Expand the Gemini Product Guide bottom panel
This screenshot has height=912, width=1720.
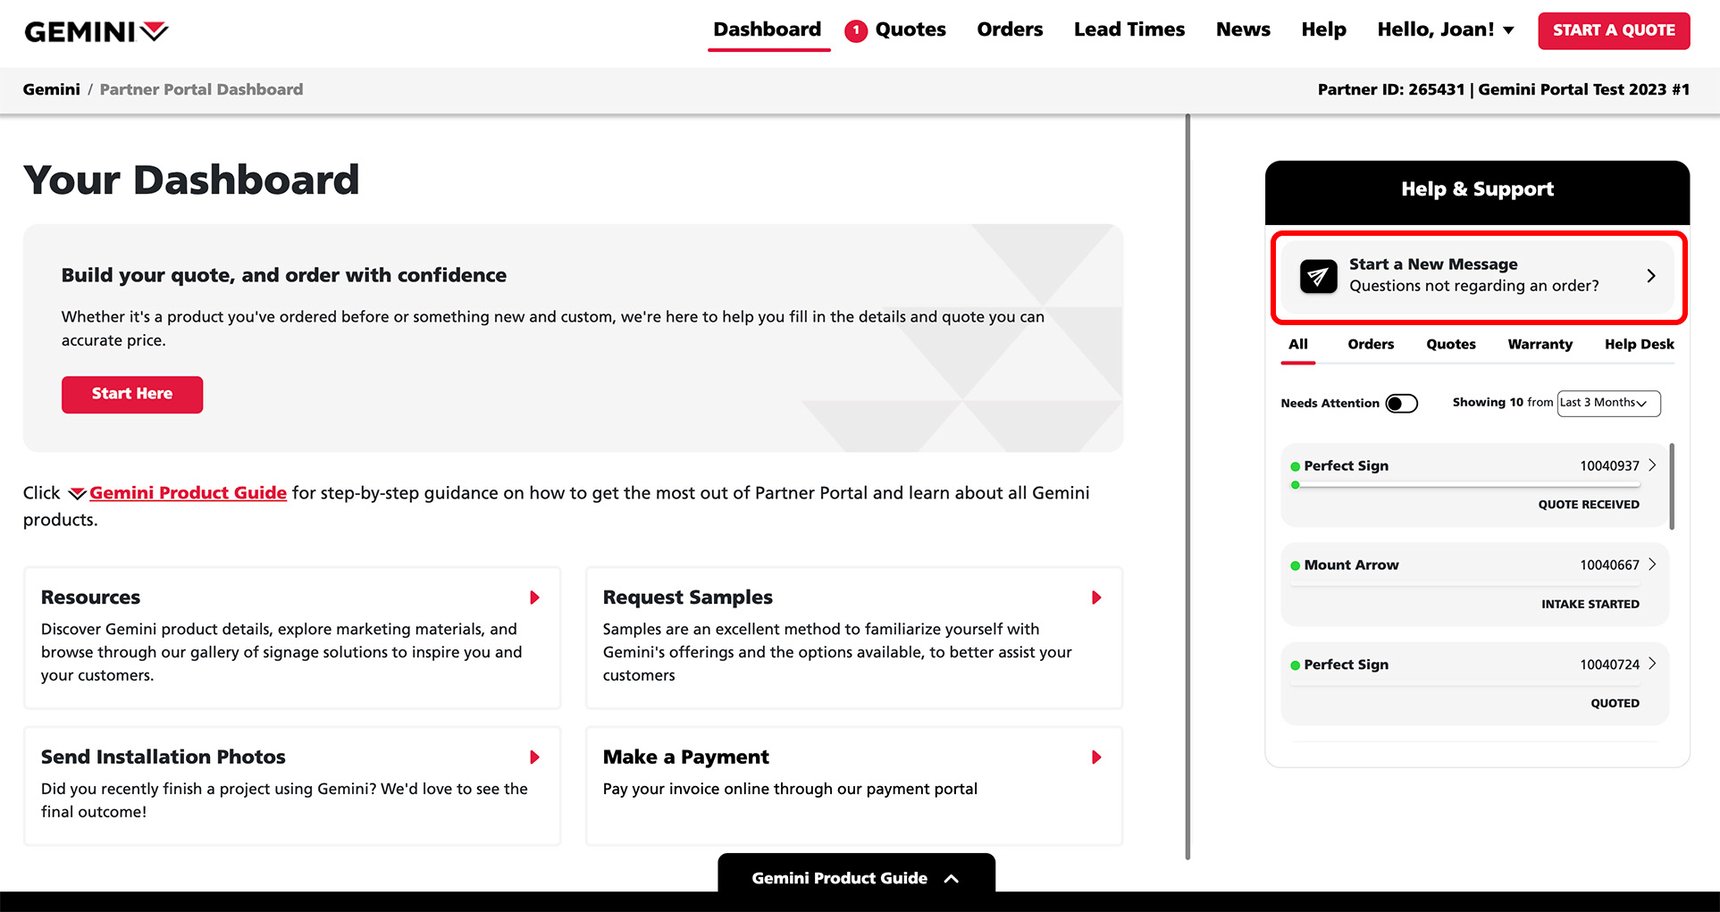(855, 877)
